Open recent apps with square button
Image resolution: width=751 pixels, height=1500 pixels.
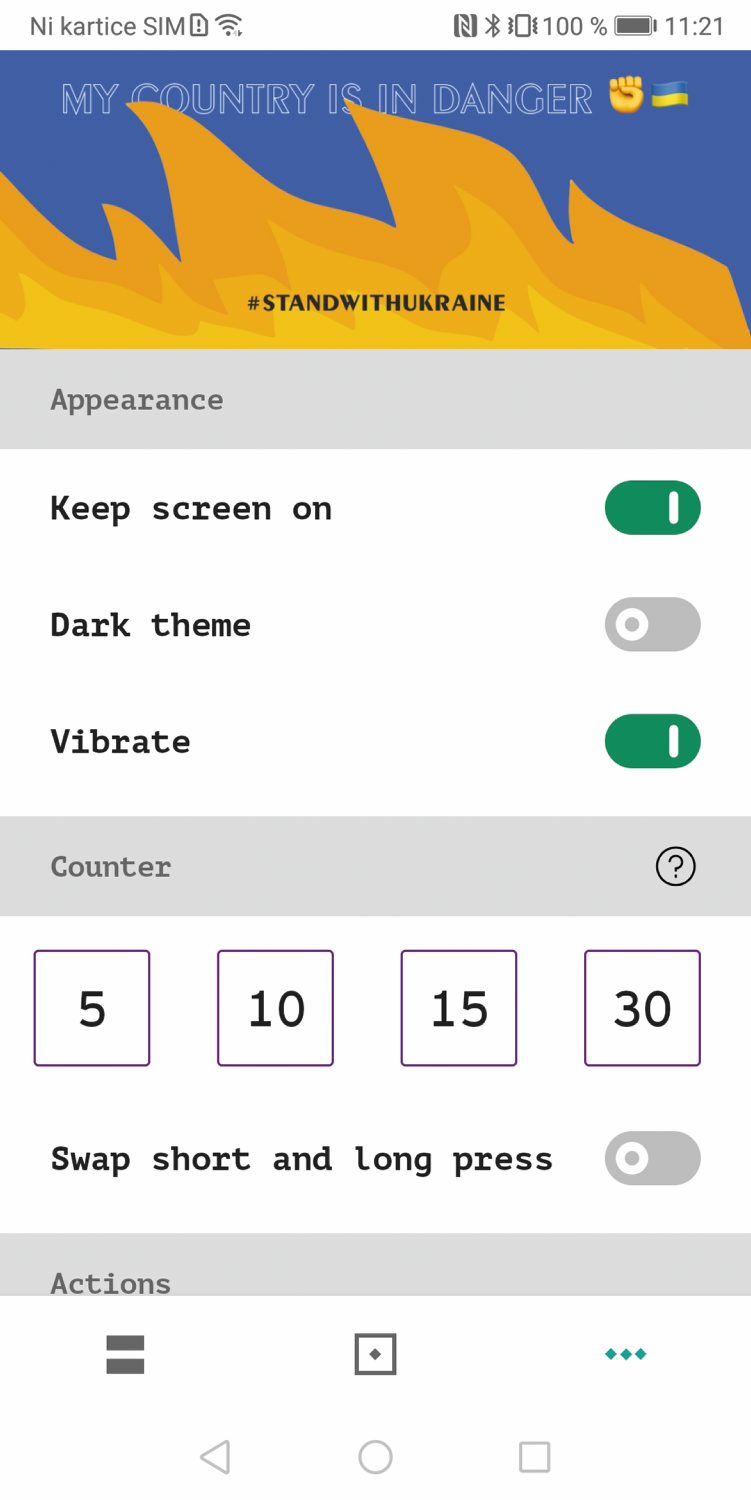tap(535, 1457)
